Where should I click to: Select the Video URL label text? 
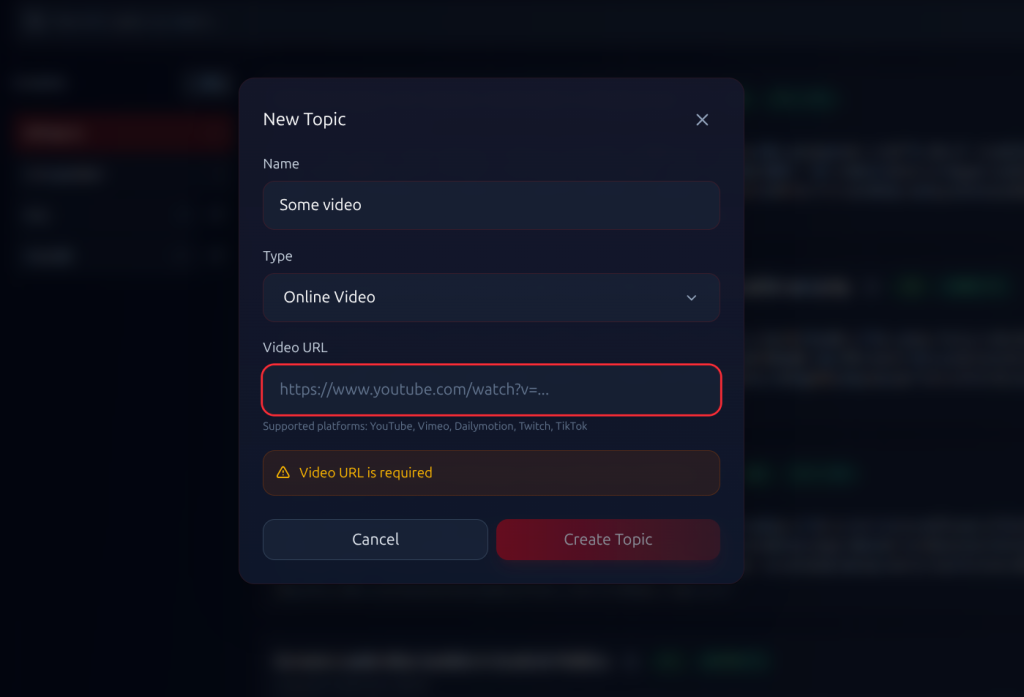click(x=295, y=348)
